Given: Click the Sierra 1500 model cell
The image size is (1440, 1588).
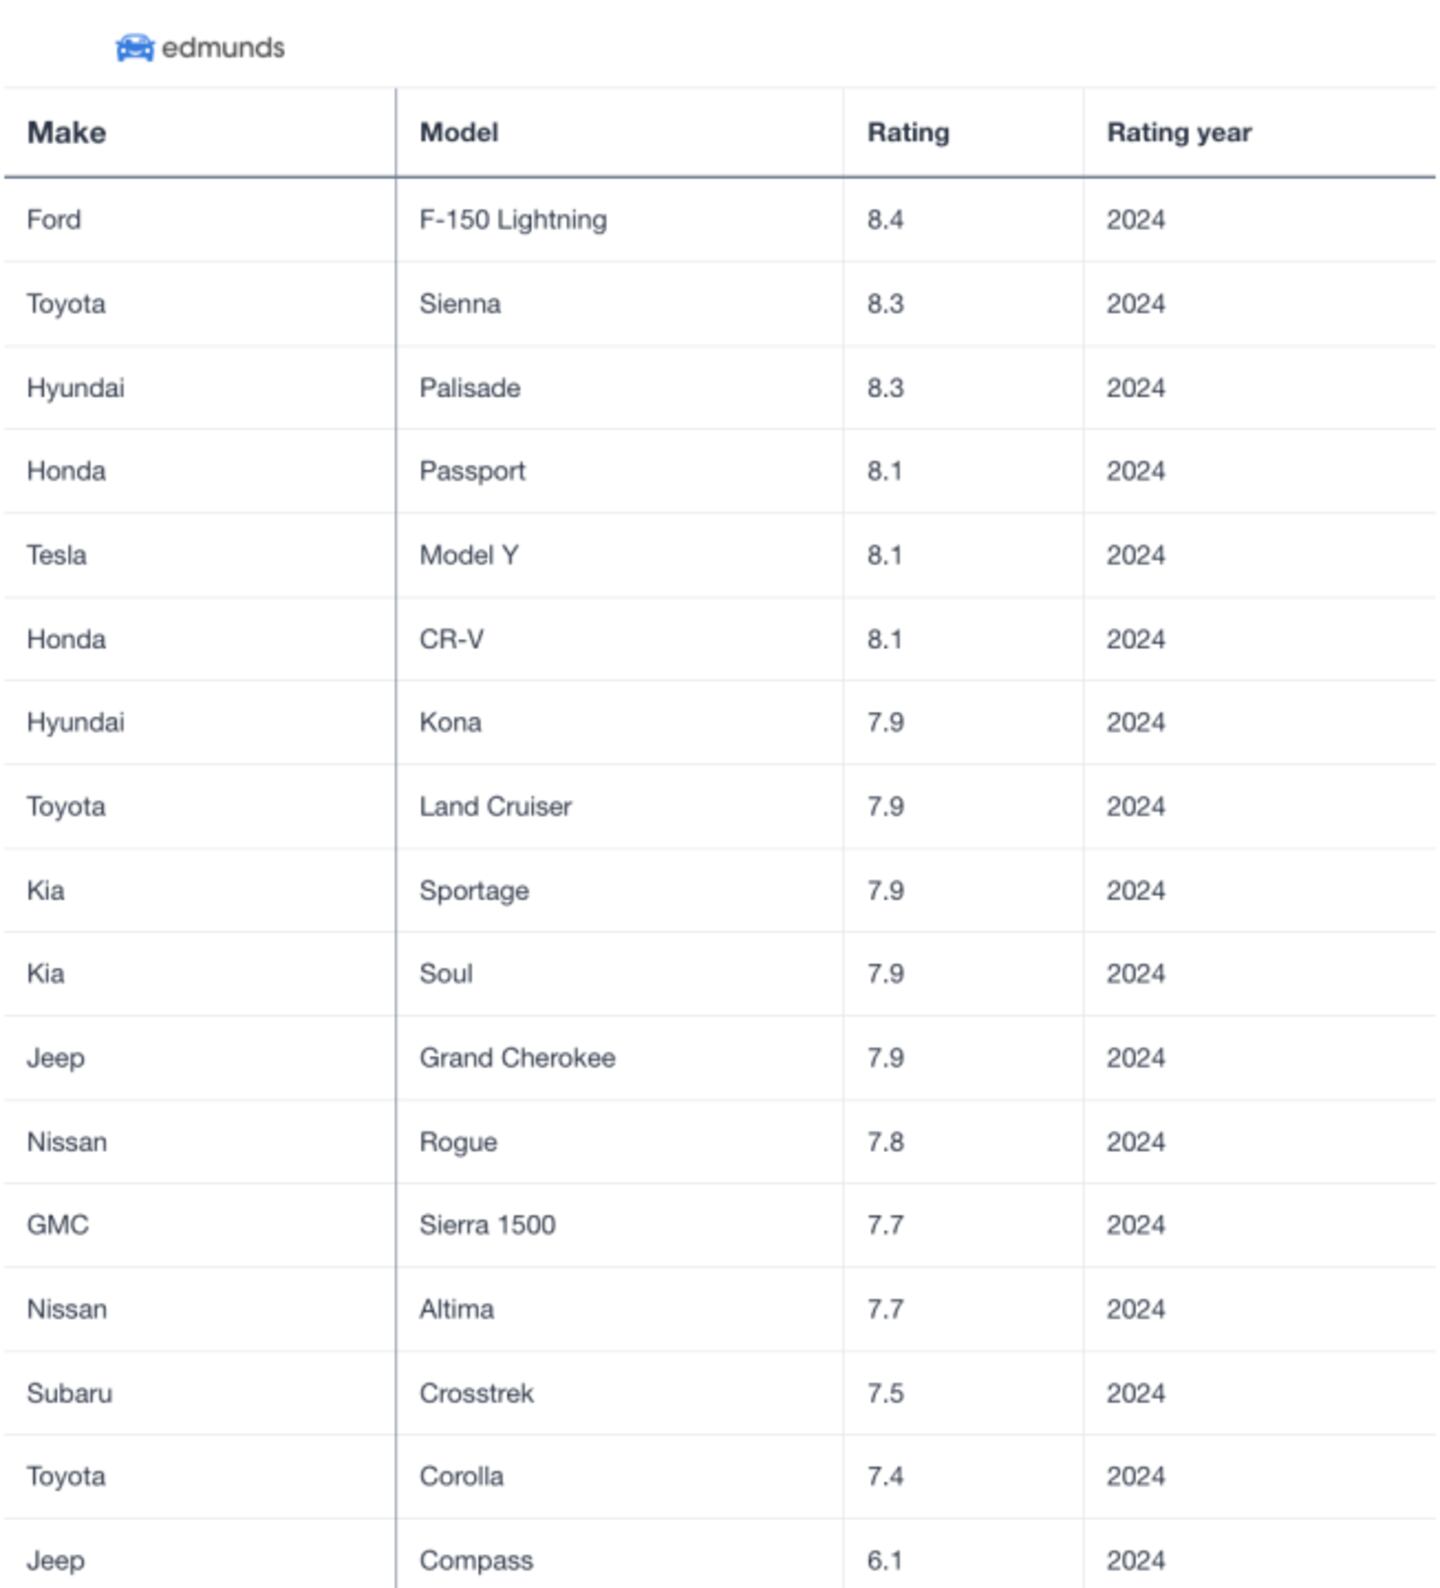Looking at the screenshot, I should pos(487,1225).
